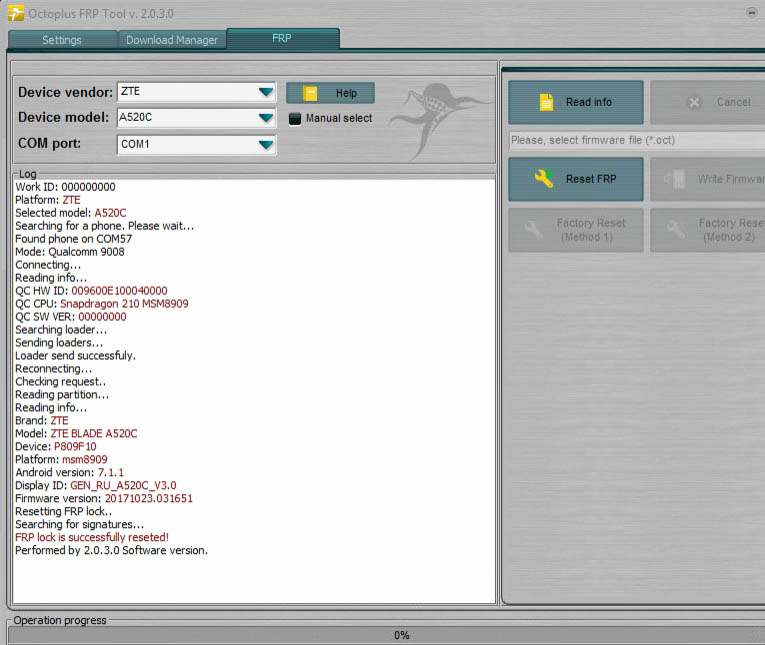Click the 'Searching for signatures...' log line

click(80, 524)
